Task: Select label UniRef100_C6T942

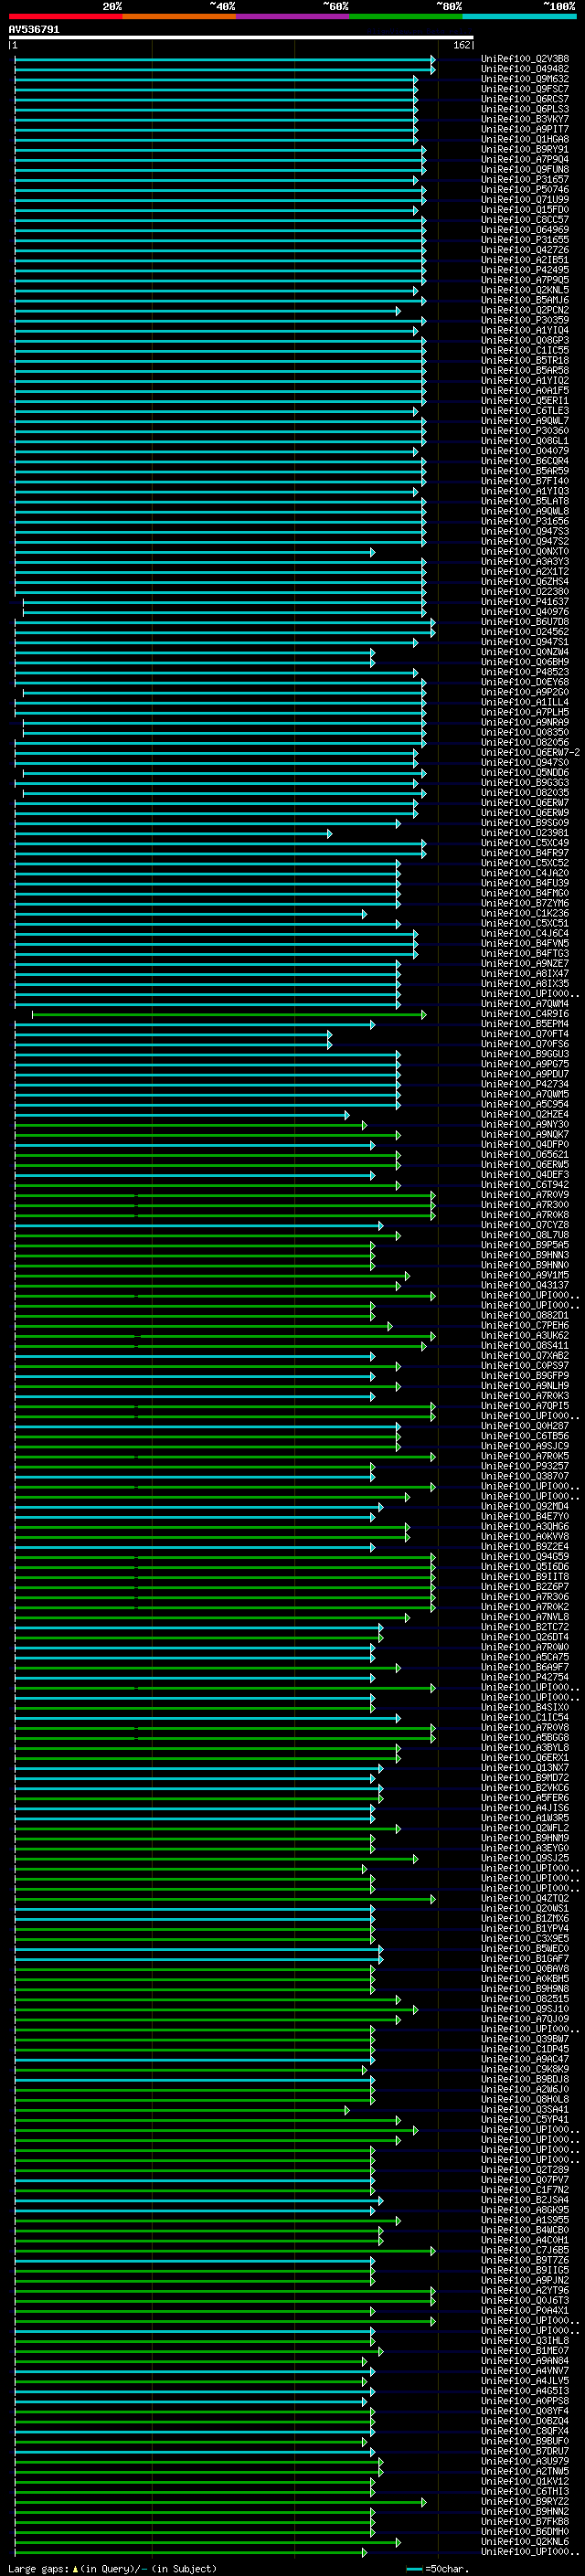Action: pyautogui.click(x=525, y=1185)
